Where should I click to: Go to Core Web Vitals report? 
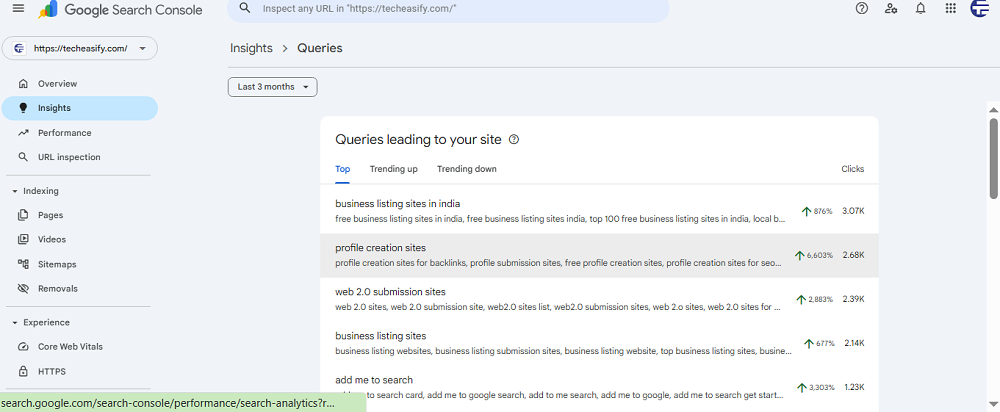tap(70, 347)
